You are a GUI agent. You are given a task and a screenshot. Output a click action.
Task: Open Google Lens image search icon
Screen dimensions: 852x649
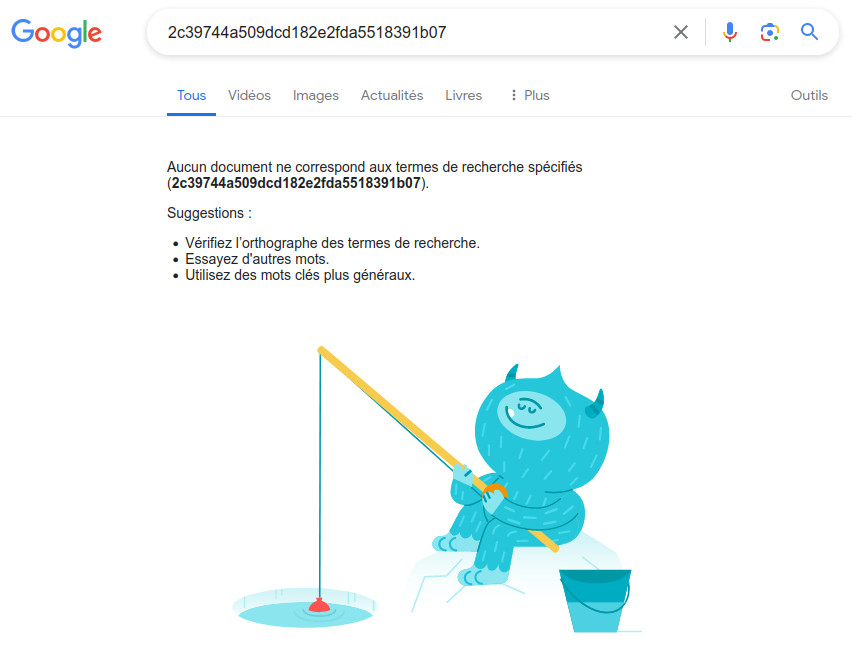(769, 32)
